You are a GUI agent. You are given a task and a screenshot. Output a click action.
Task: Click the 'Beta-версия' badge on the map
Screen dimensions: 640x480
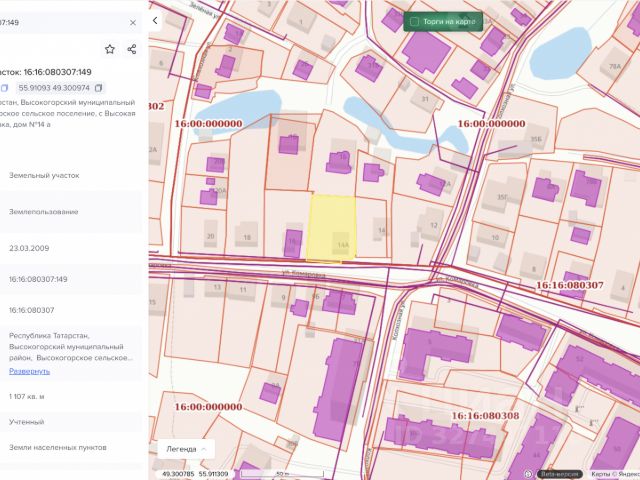coord(561,474)
